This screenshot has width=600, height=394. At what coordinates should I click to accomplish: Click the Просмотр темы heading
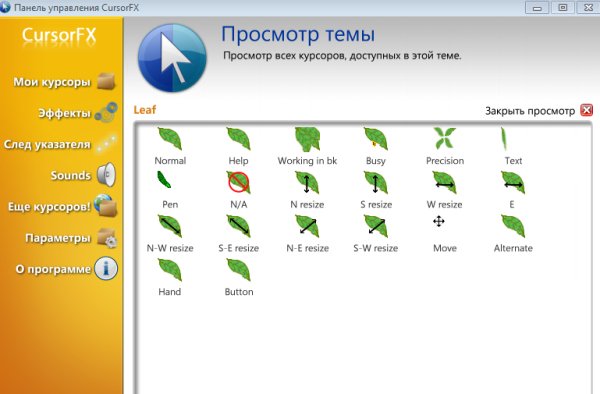pyautogui.click(x=298, y=34)
